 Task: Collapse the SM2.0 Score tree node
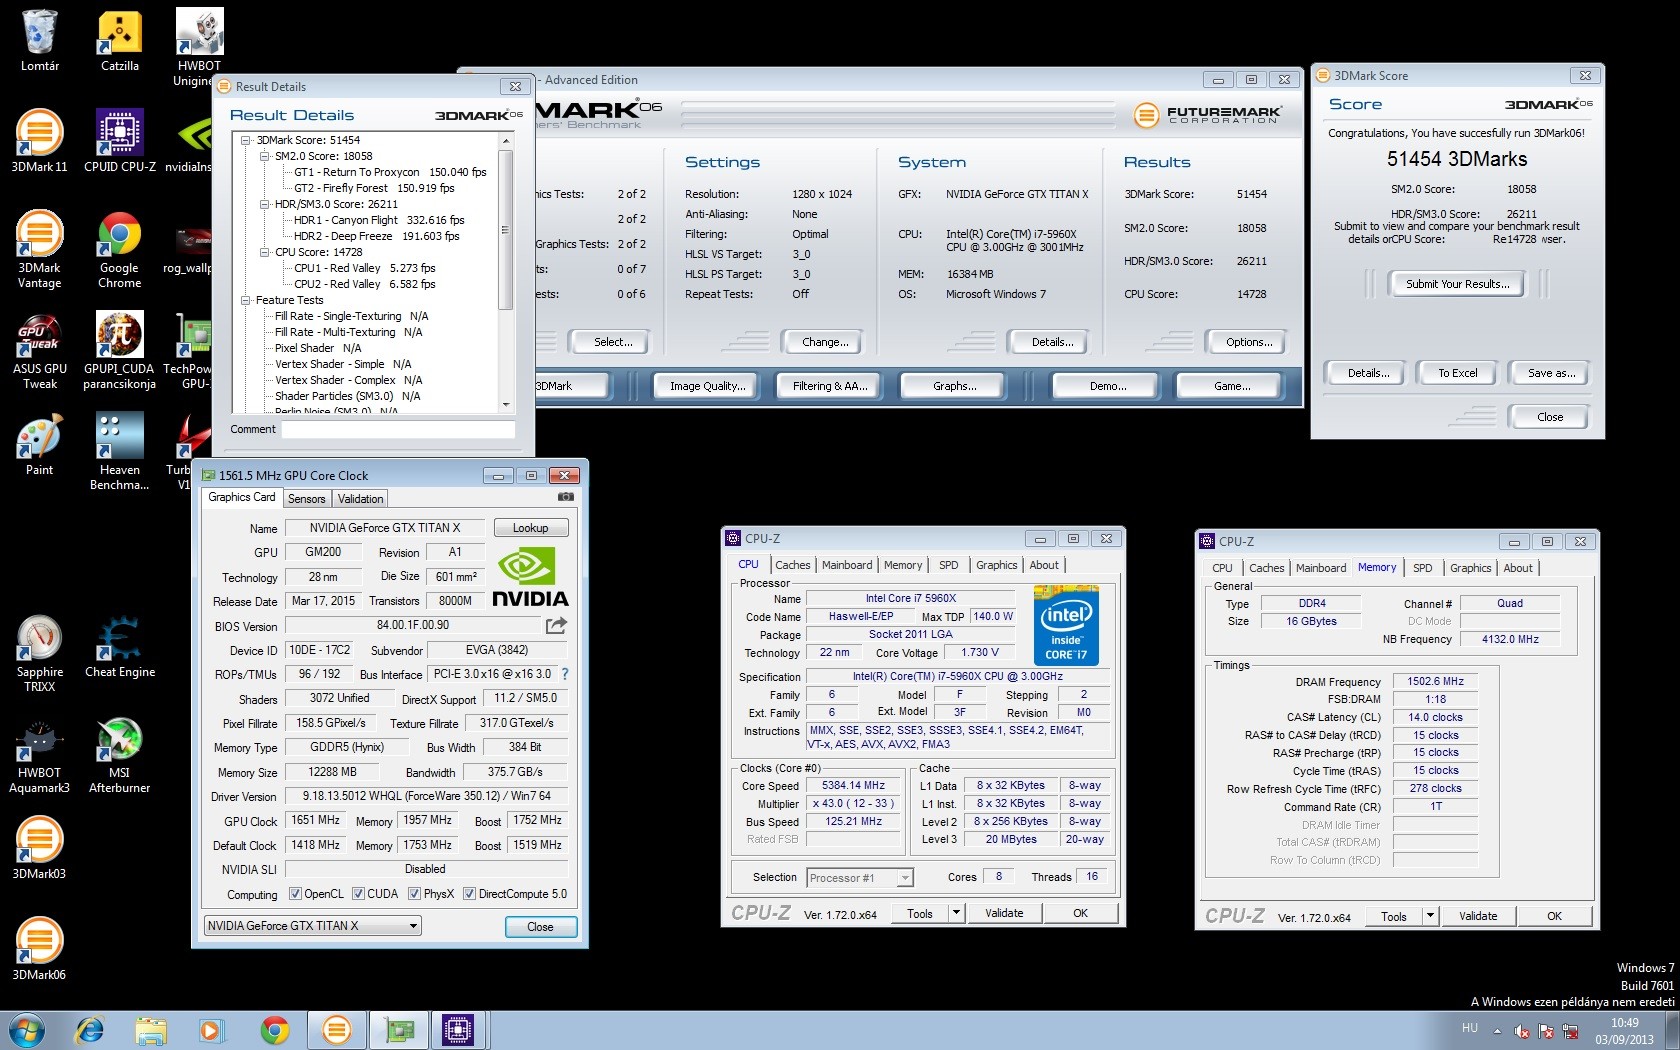tap(265, 156)
